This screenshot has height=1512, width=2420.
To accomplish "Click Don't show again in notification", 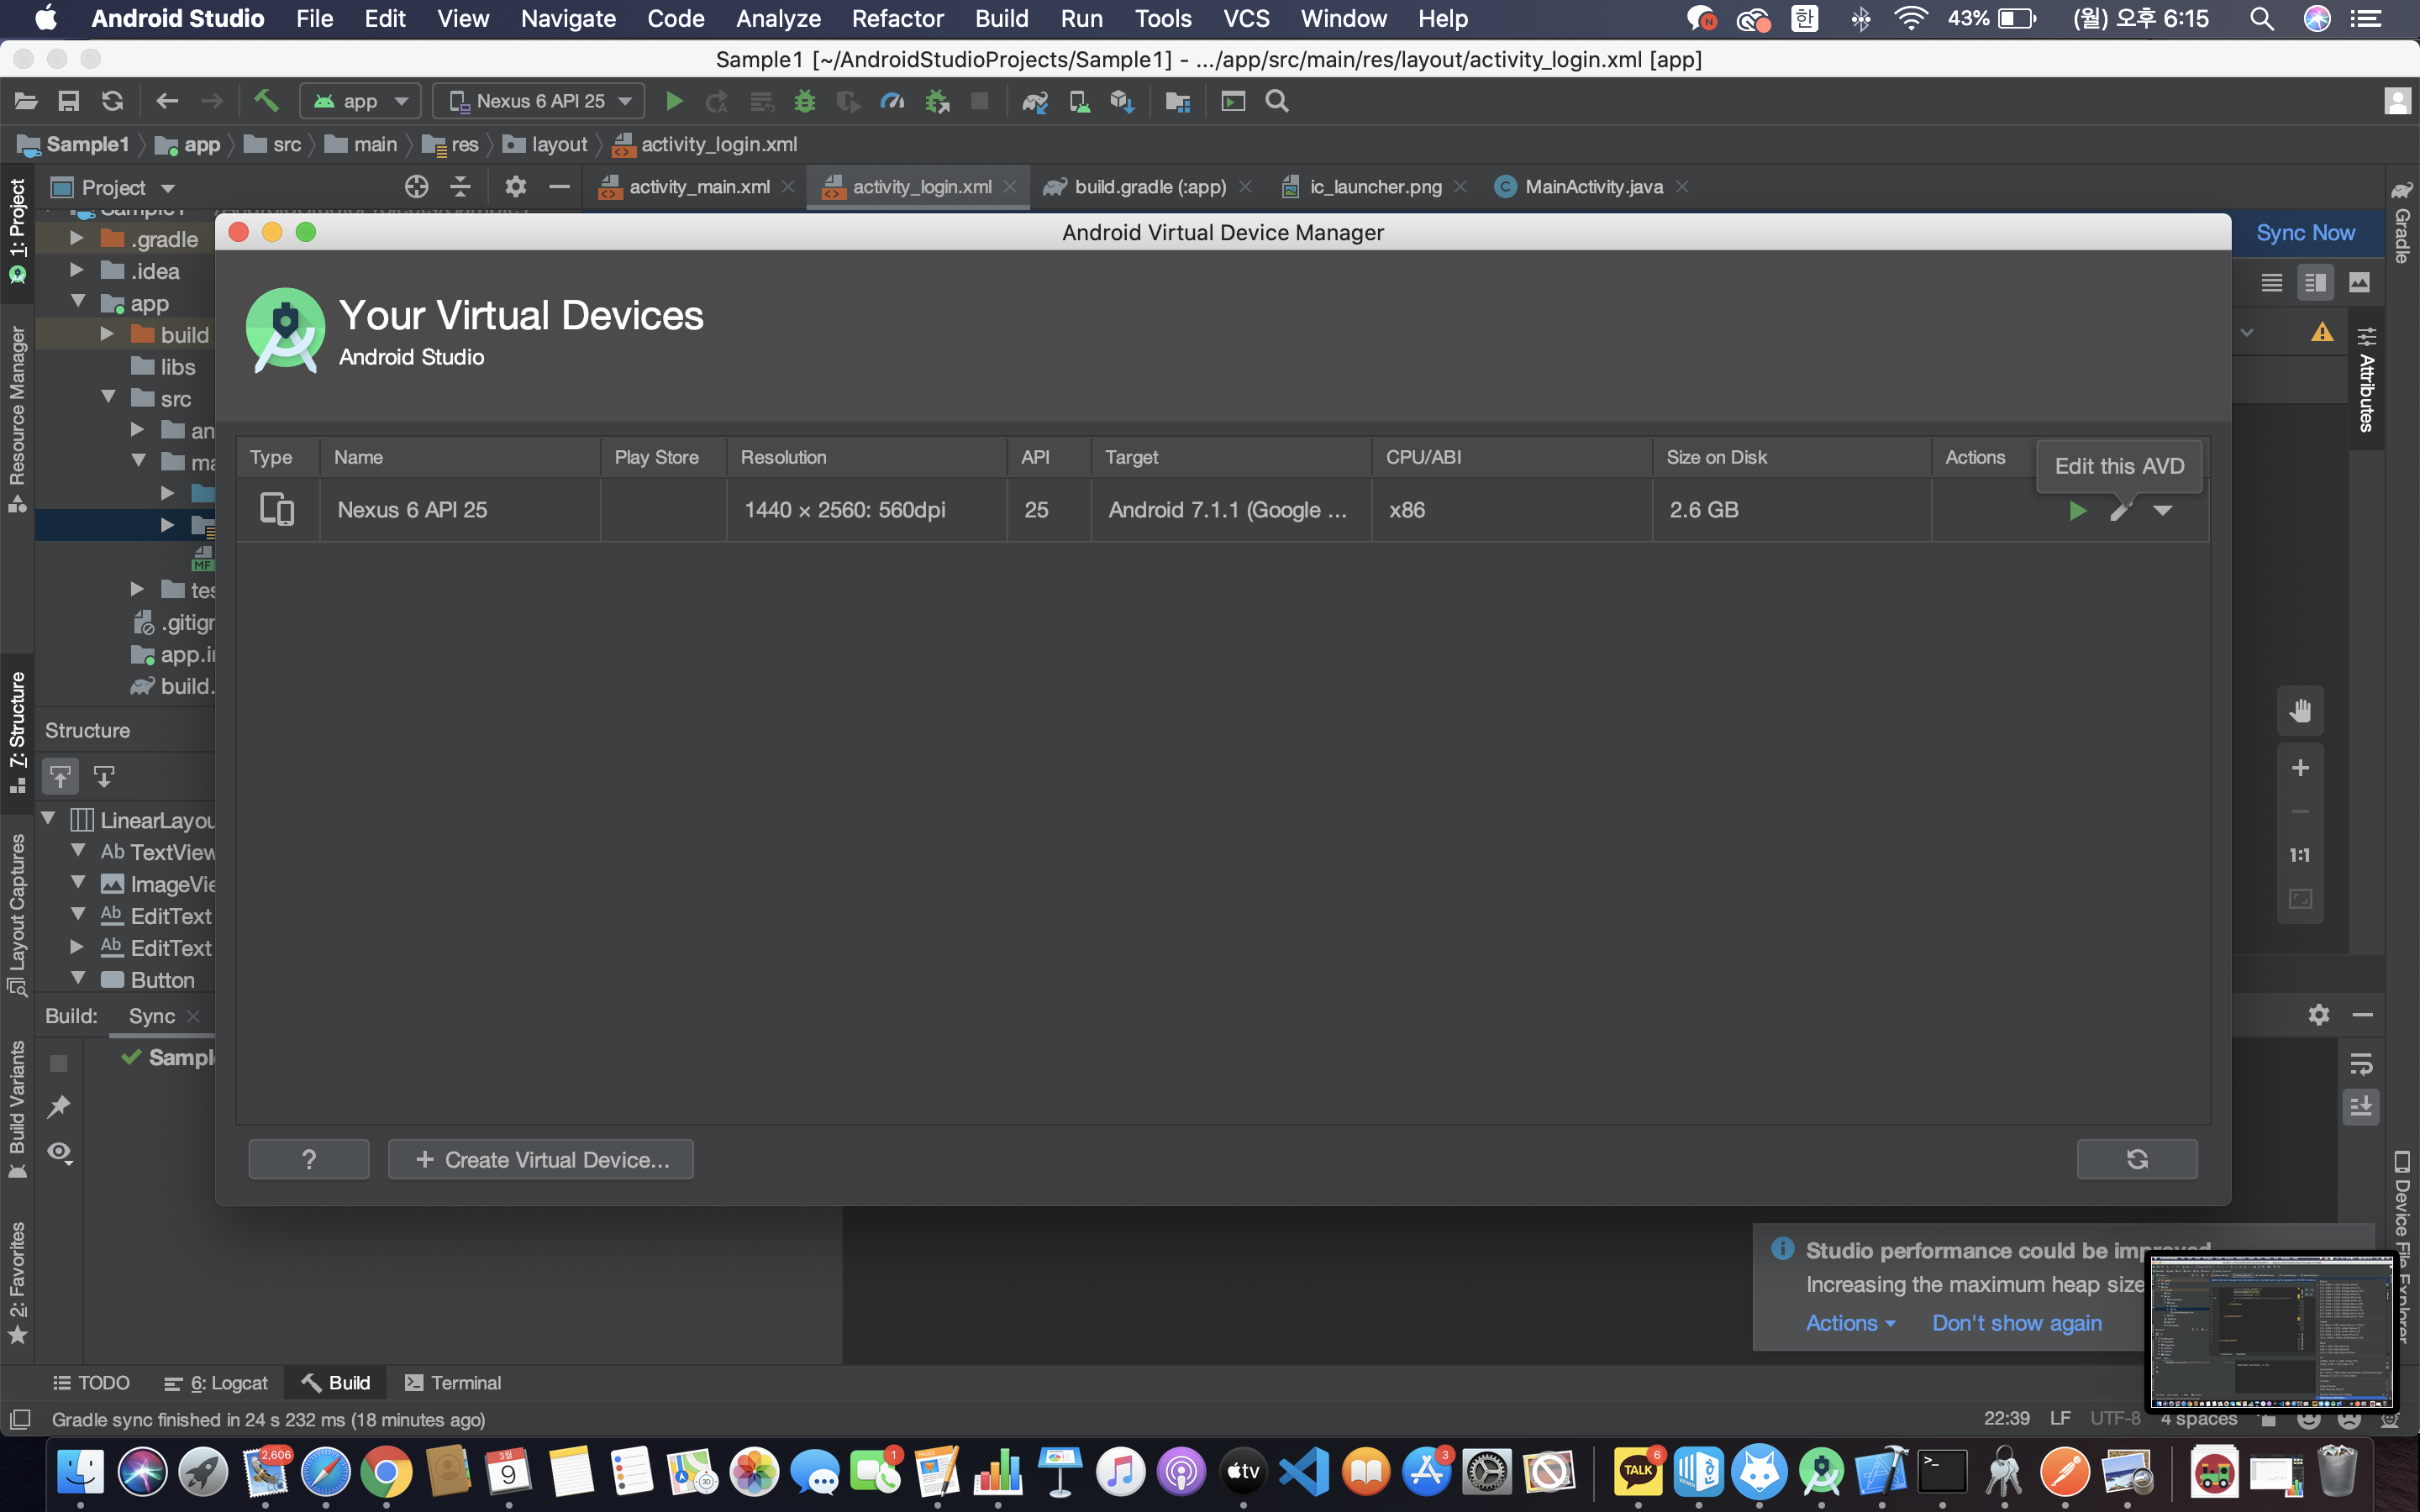I will (2016, 1323).
